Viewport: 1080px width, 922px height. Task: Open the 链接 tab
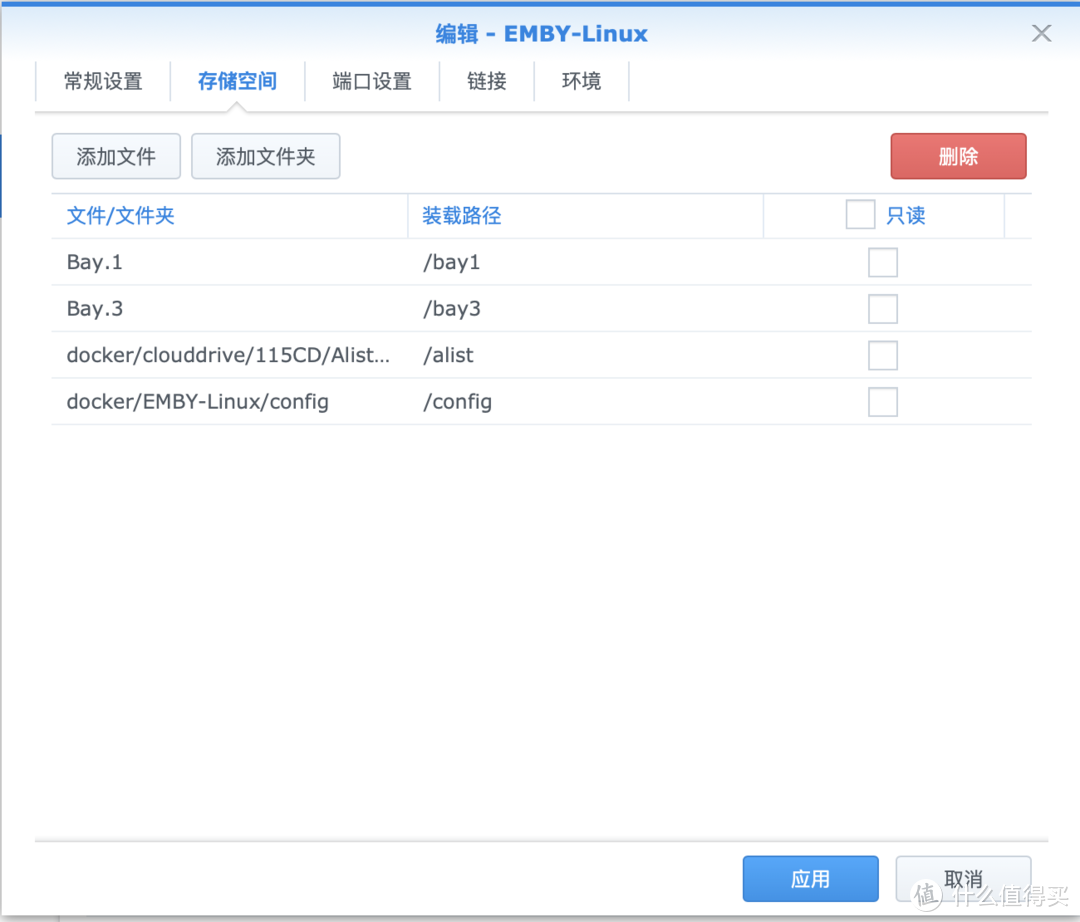487,81
